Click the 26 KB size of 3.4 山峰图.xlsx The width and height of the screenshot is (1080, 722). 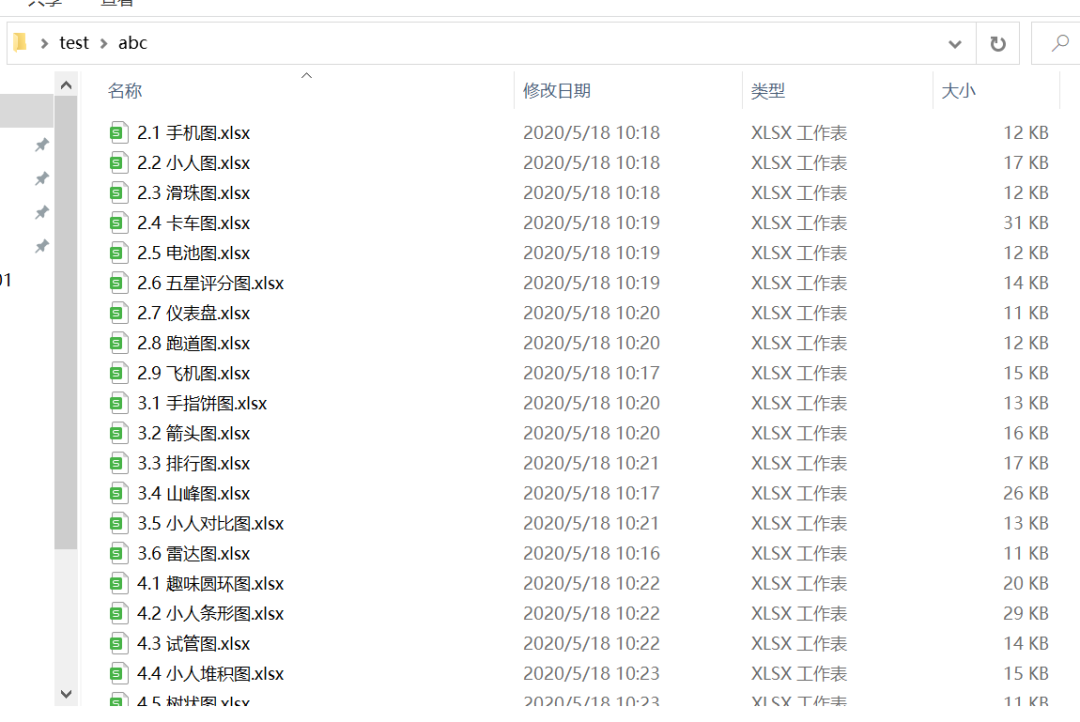click(1026, 493)
